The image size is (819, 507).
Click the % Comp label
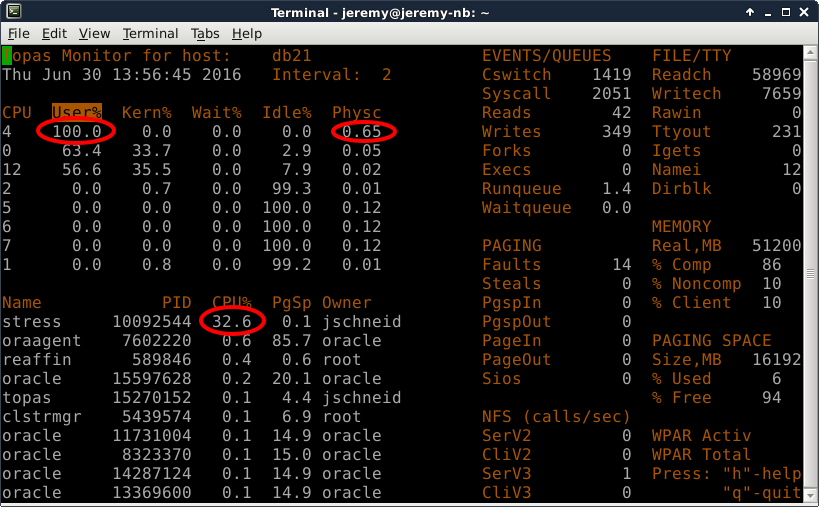coord(682,265)
